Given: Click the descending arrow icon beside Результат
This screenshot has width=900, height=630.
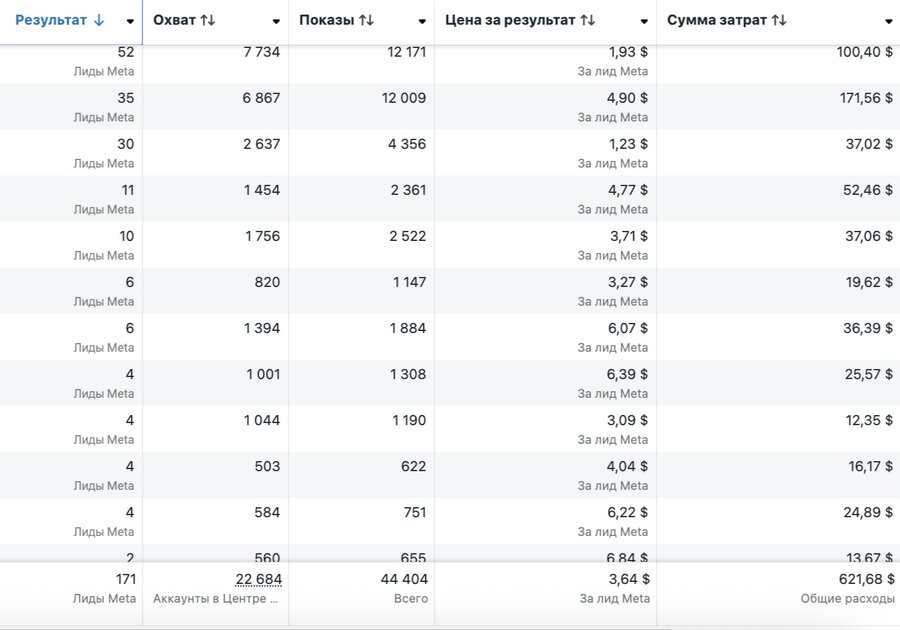Looking at the screenshot, I should pyautogui.click(x=99, y=20).
